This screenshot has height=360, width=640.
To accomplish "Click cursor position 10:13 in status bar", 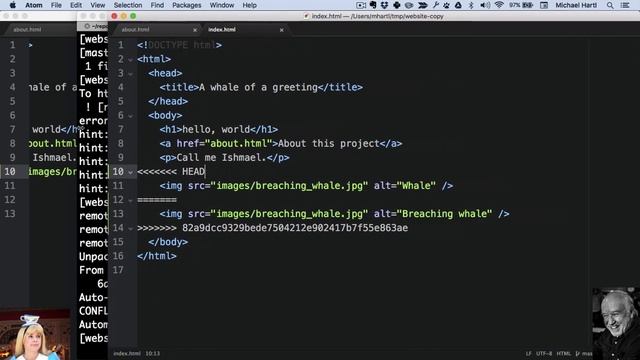I will (153, 353).
